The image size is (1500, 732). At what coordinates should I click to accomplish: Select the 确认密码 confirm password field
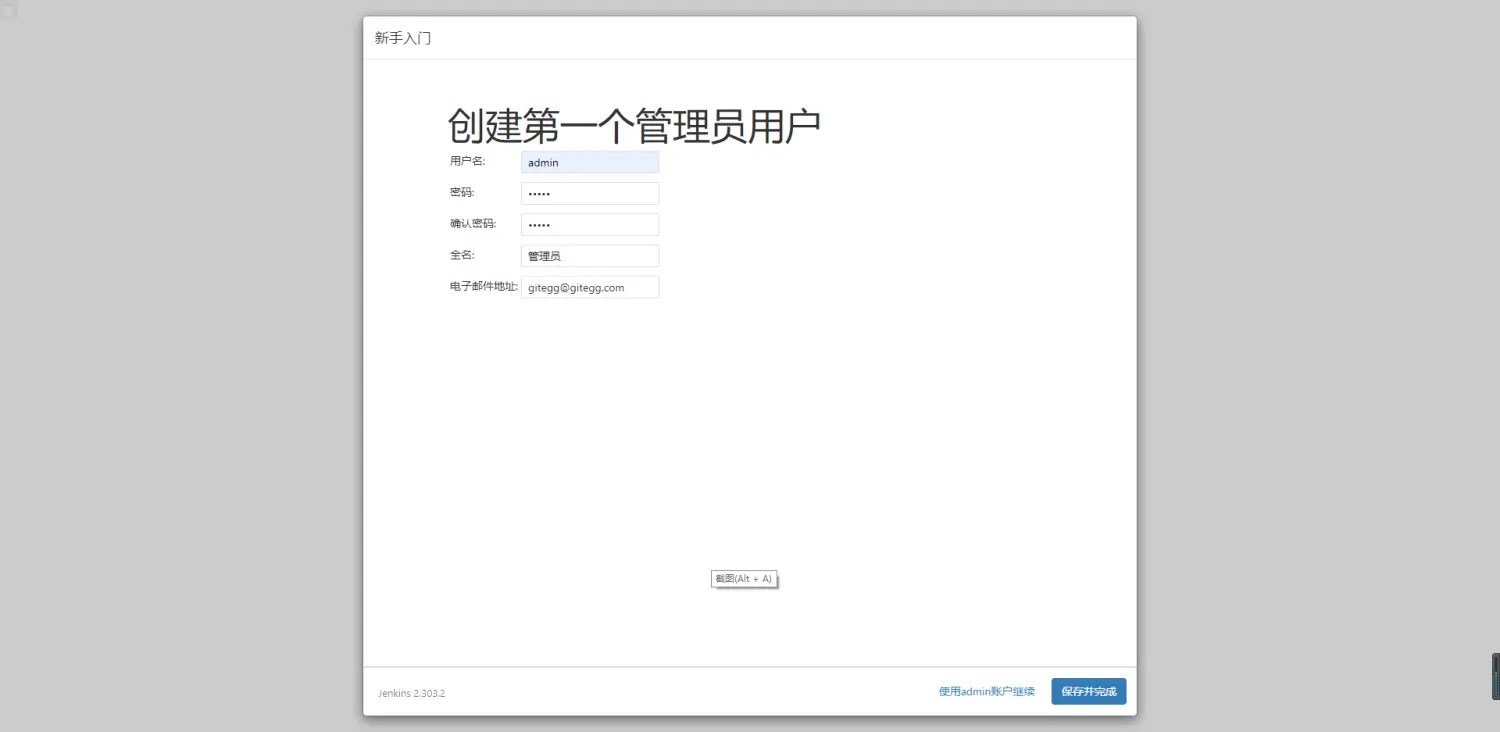590,224
